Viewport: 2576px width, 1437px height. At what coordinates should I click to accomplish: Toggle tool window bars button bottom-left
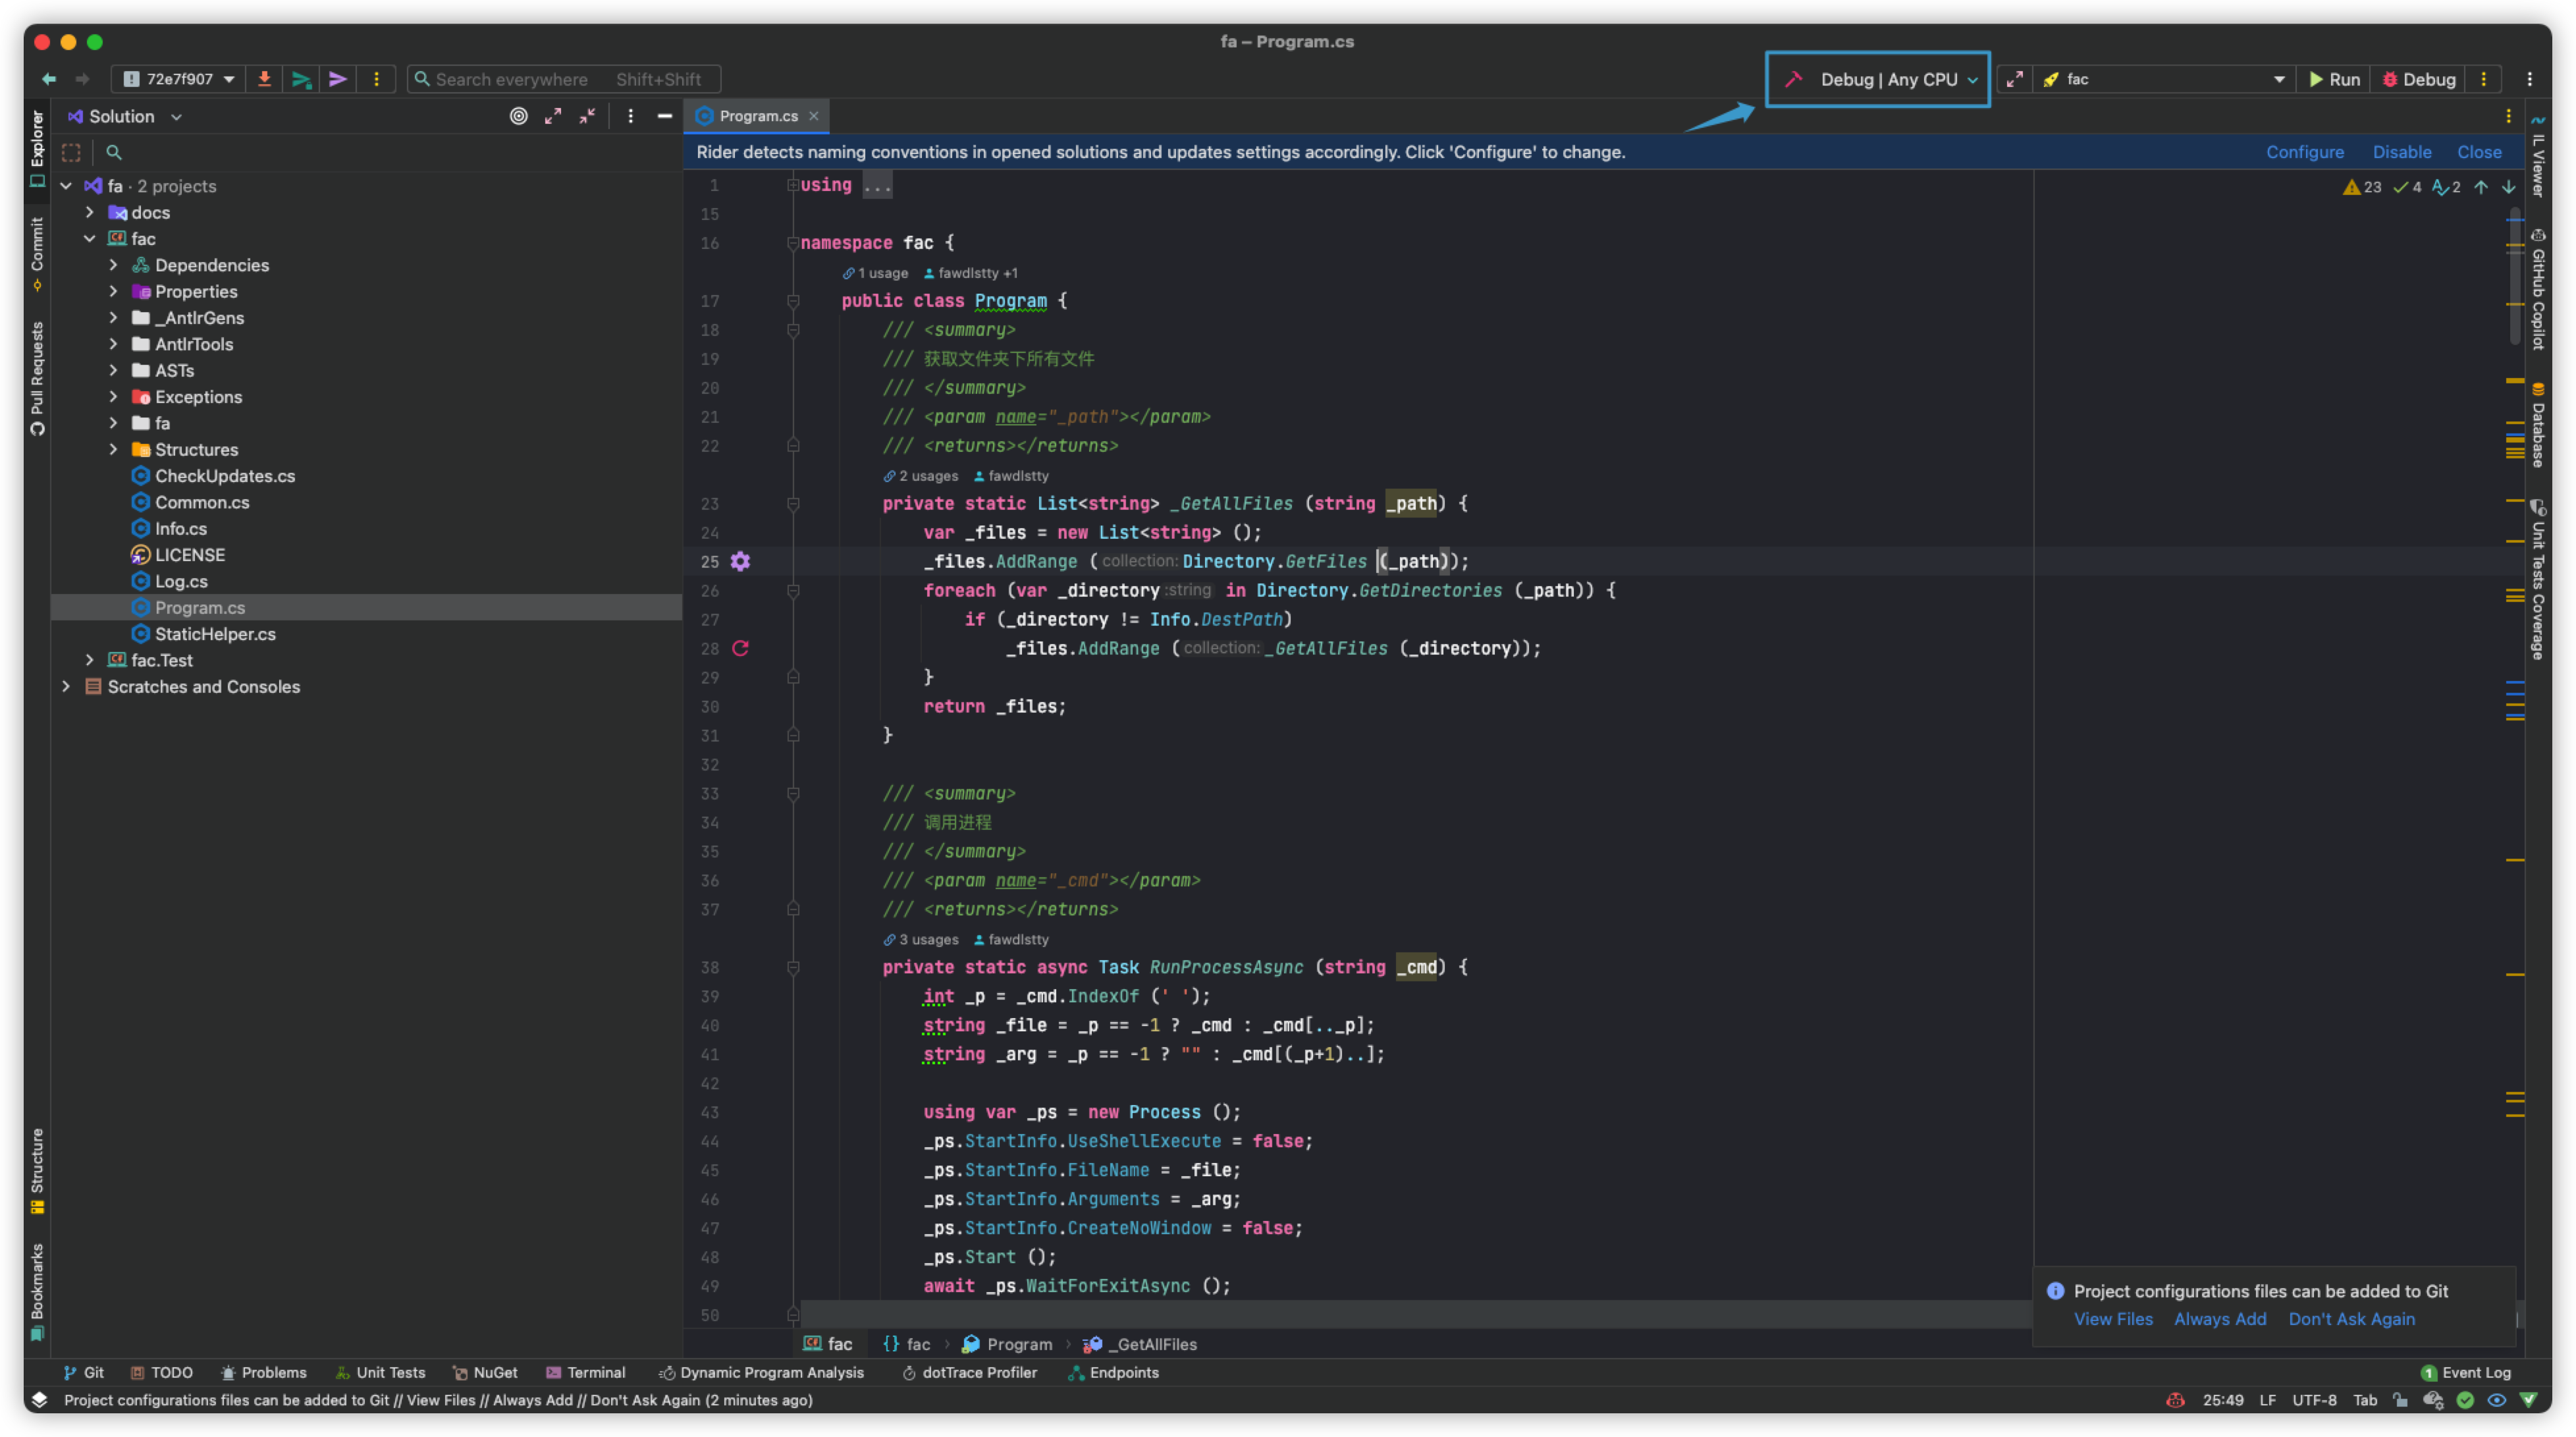coord(39,1399)
